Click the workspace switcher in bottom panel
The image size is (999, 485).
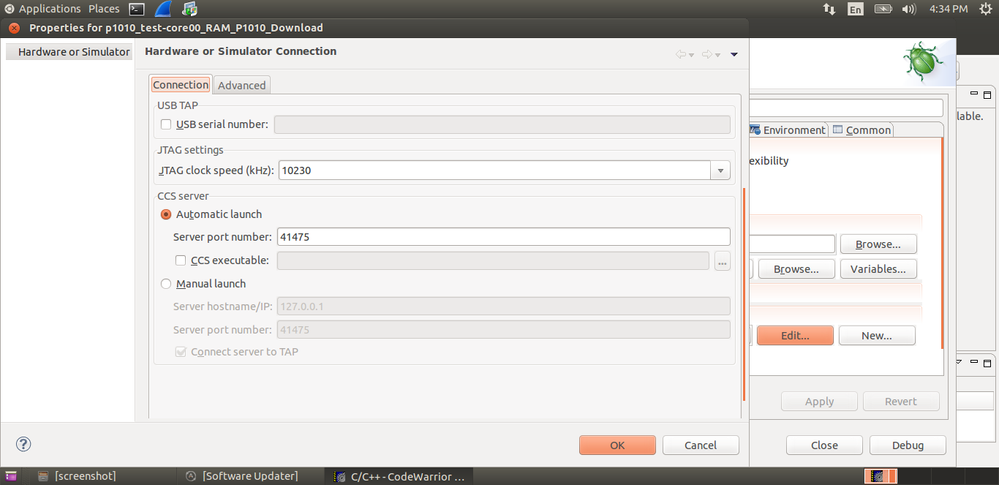(880, 476)
